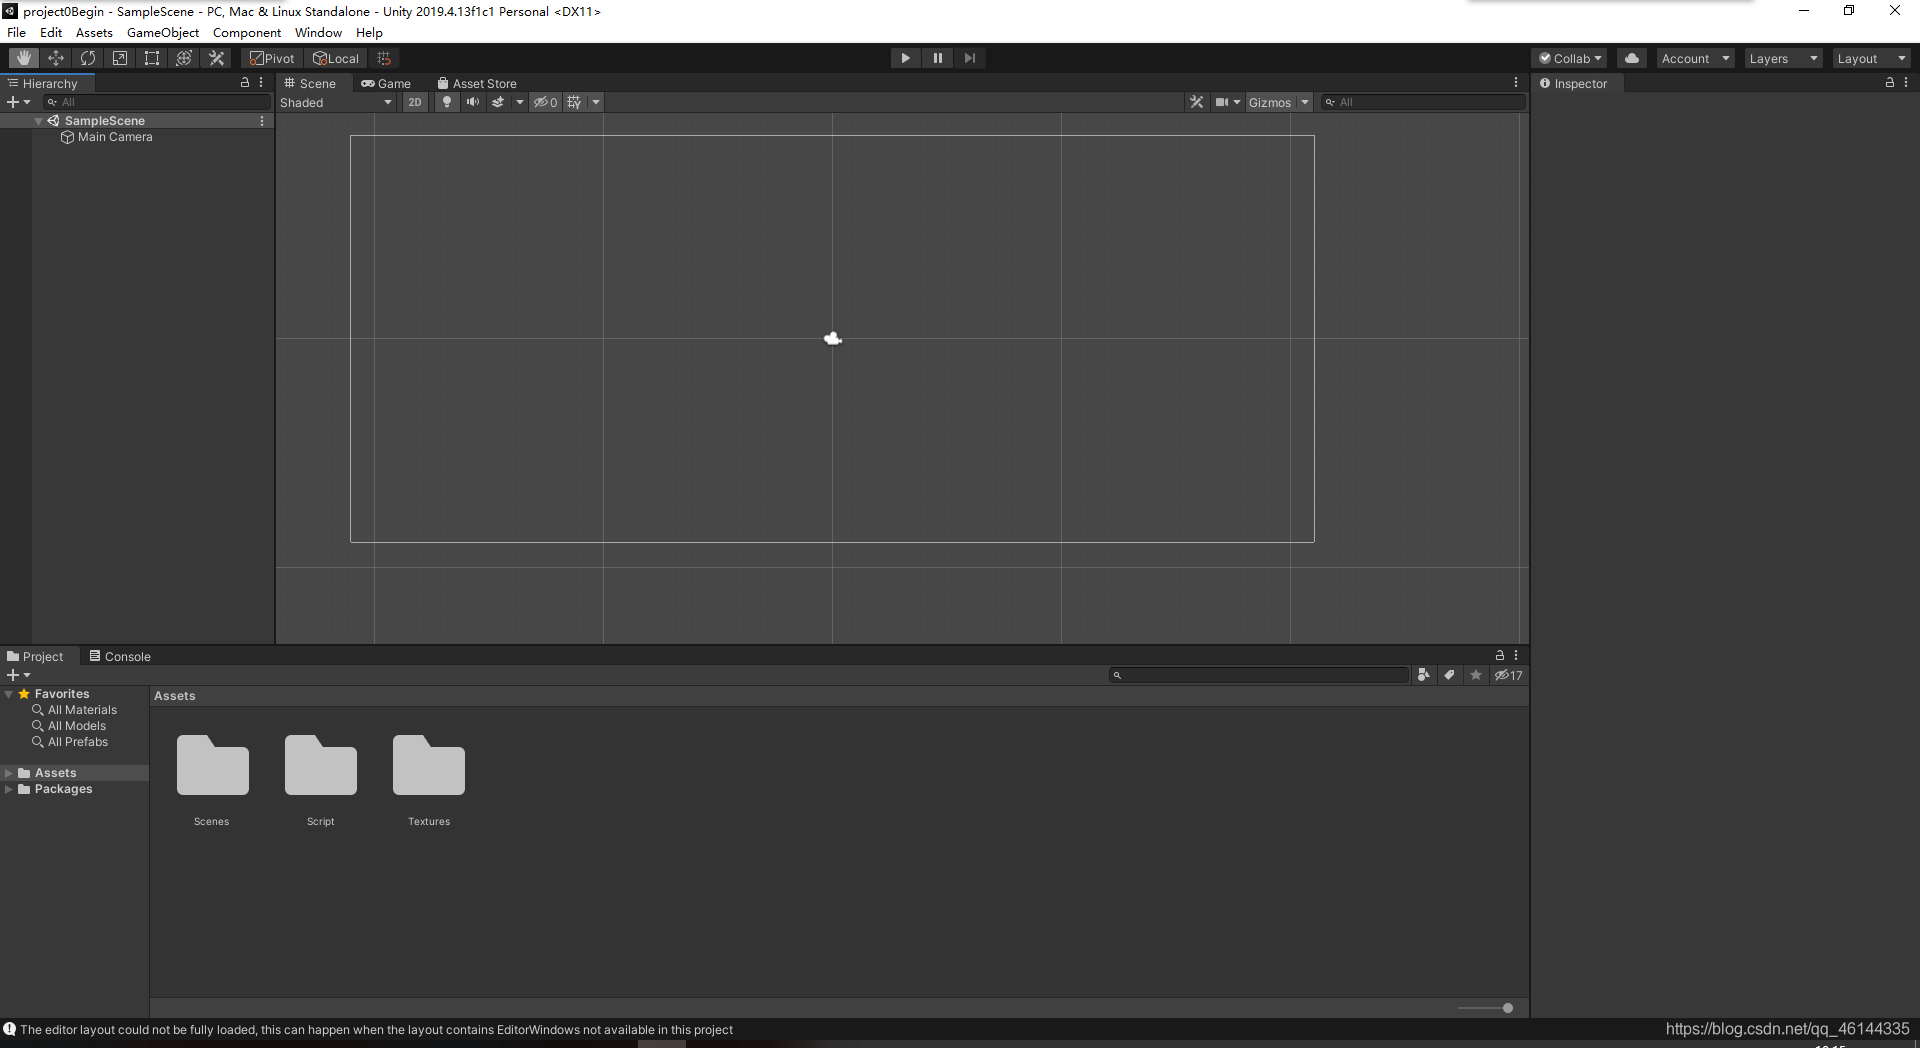Screen dimensions: 1920x1048
Task: Open Project create plus dropdown
Action: click(19, 675)
